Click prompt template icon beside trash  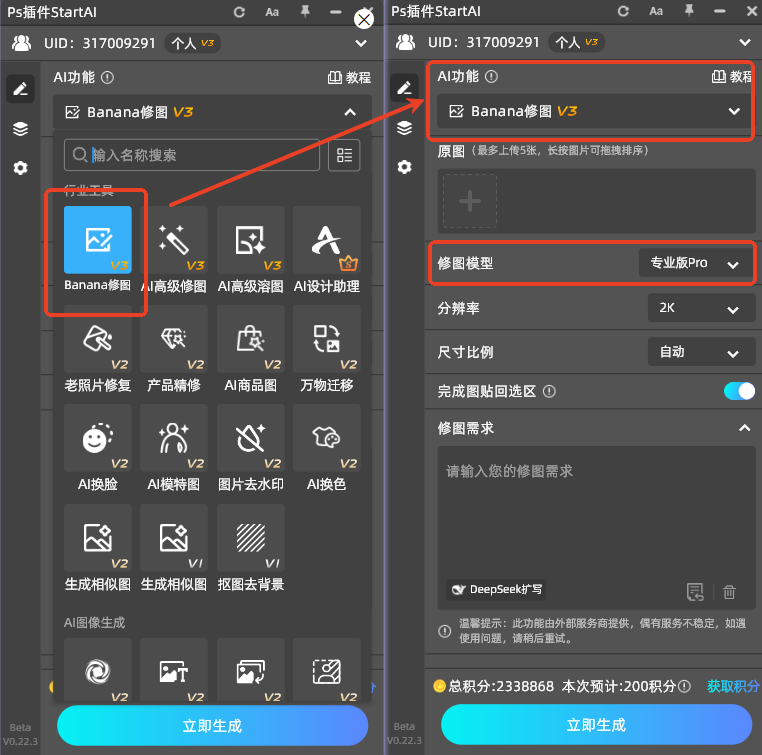click(x=695, y=592)
